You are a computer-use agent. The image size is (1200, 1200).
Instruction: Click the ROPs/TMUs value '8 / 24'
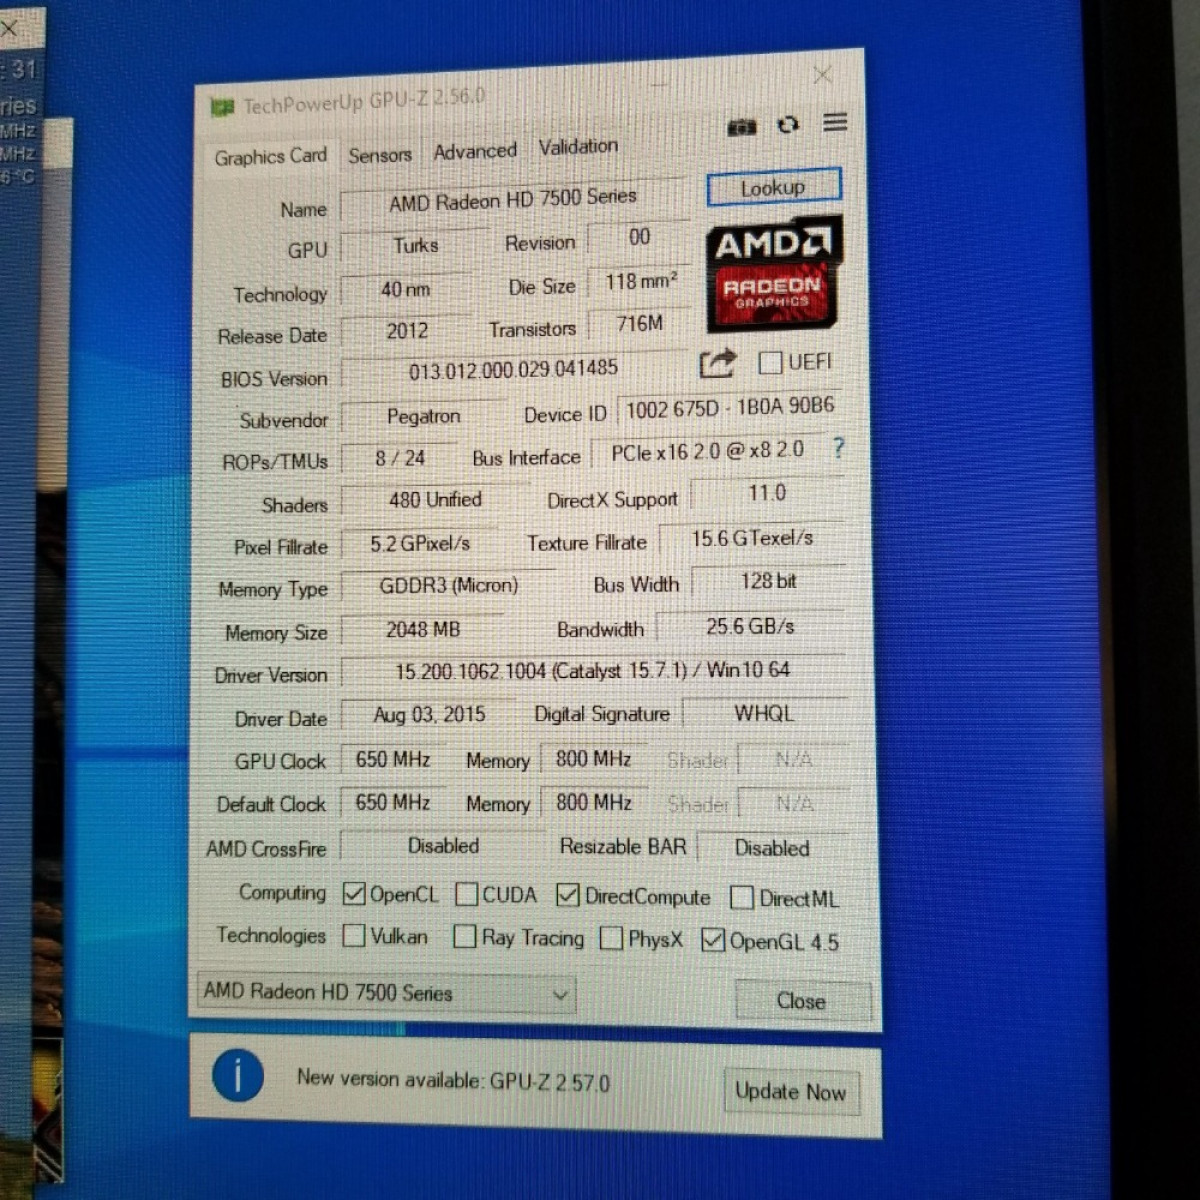[x=400, y=459]
